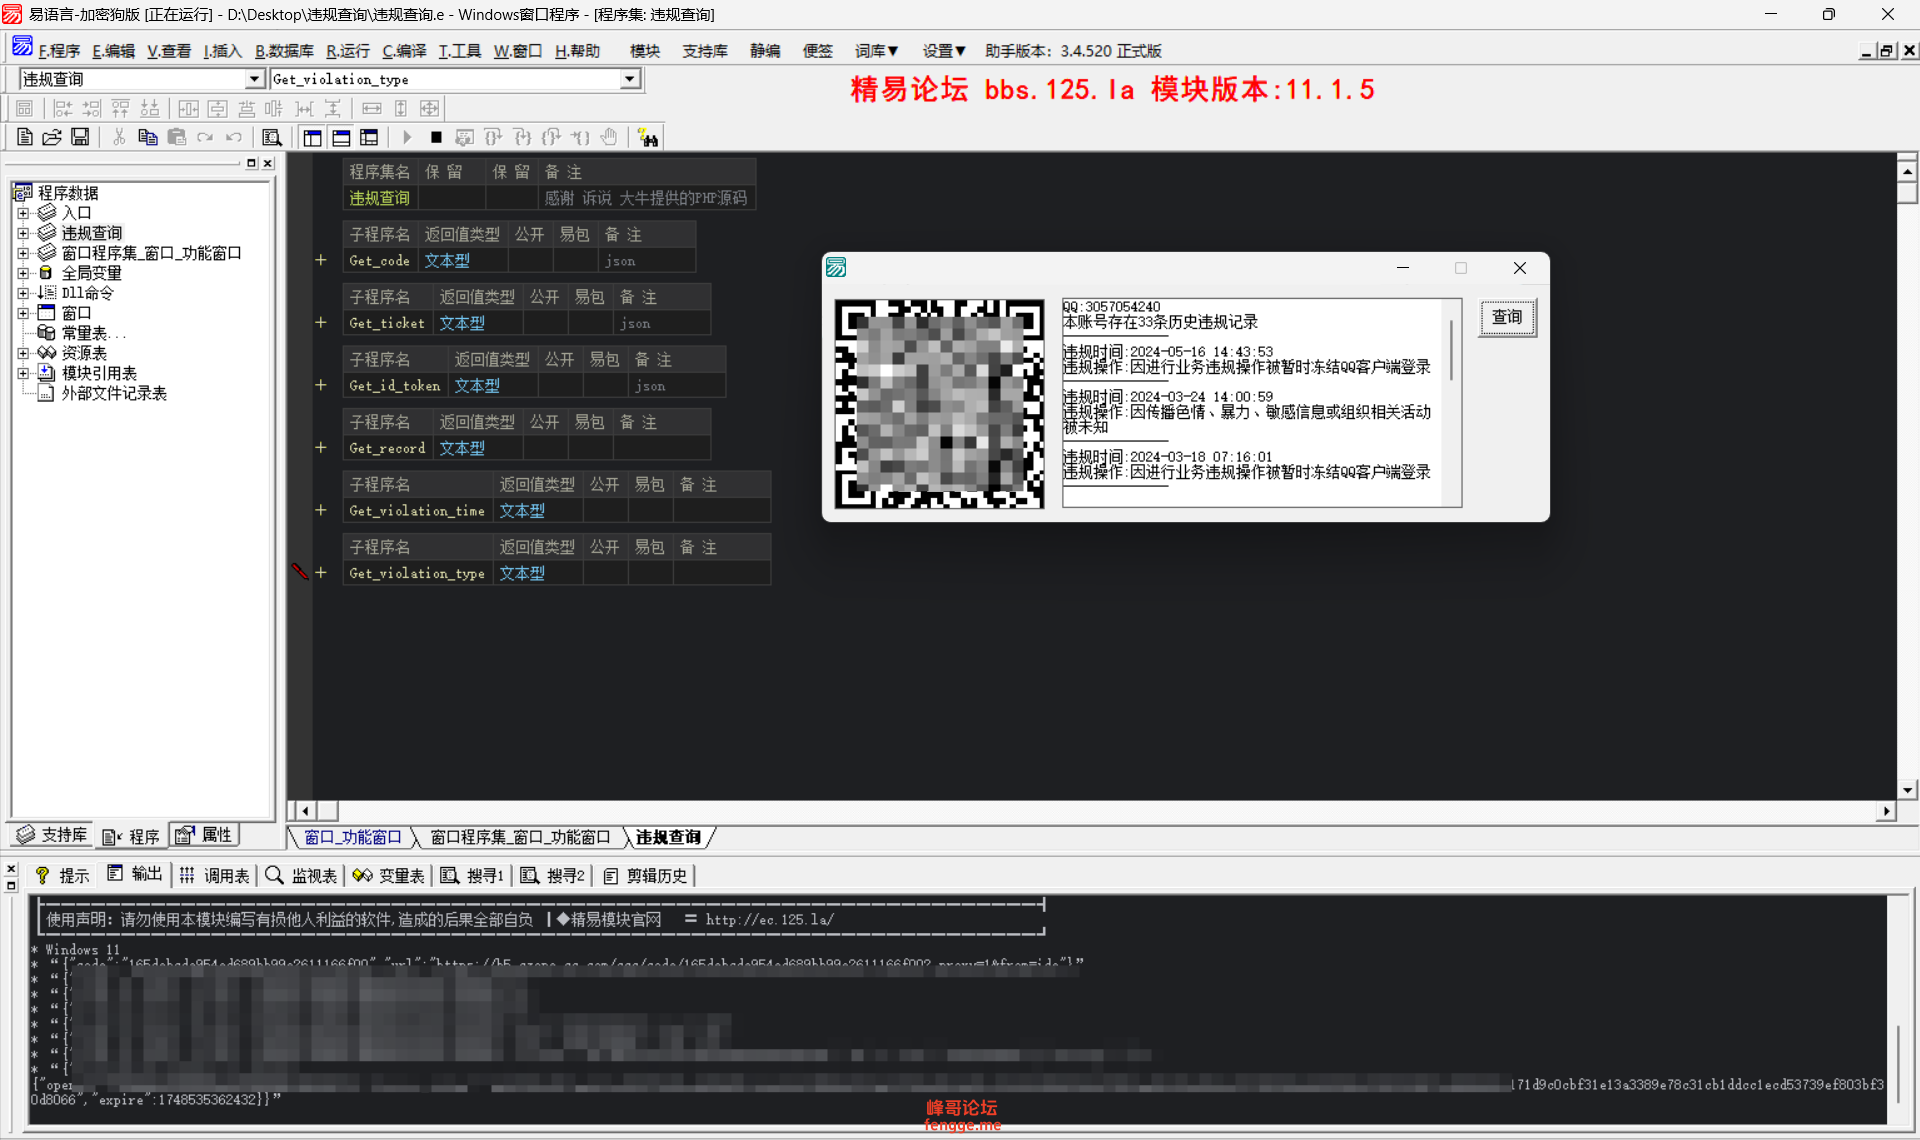The width and height of the screenshot is (1920, 1140).
Task: Switch to 窗口程序集_窗口_功能窗口 editor tab
Action: (x=520, y=837)
